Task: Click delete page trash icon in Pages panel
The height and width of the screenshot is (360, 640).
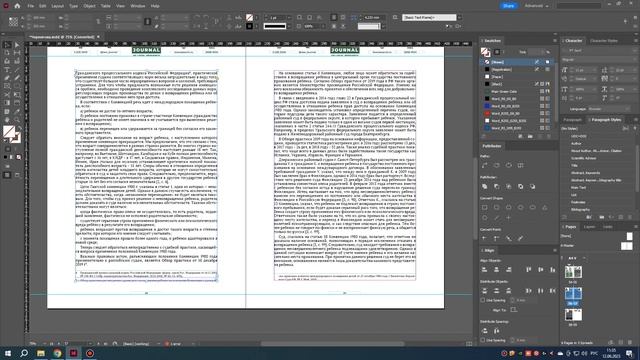Action: tap(630, 343)
